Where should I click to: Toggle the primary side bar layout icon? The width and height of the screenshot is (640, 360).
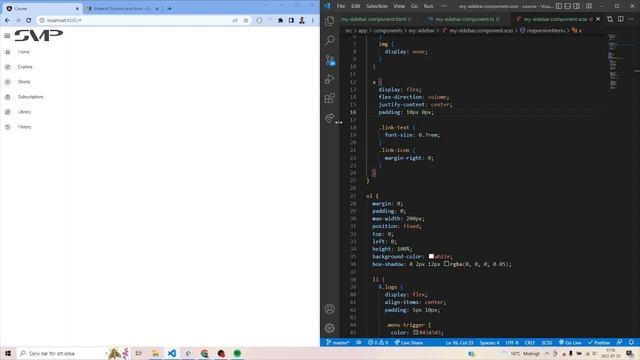click(x=559, y=6)
